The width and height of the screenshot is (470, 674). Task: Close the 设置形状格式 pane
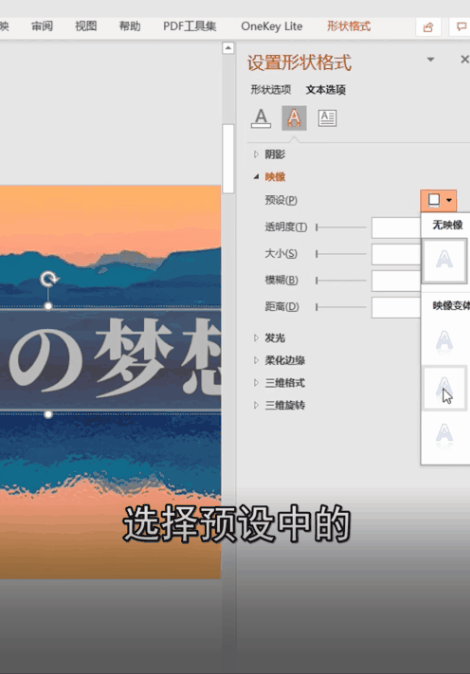(x=464, y=59)
